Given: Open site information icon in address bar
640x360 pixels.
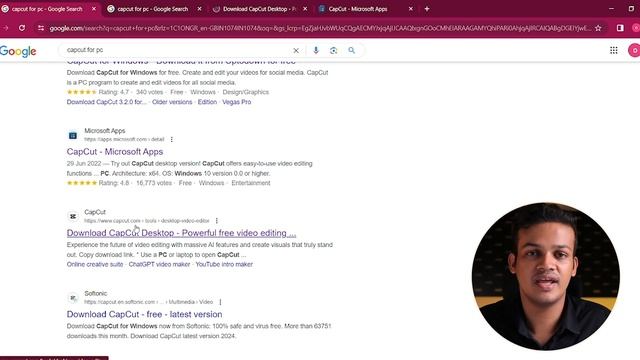Looking at the screenshot, I should click(x=41, y=28).
